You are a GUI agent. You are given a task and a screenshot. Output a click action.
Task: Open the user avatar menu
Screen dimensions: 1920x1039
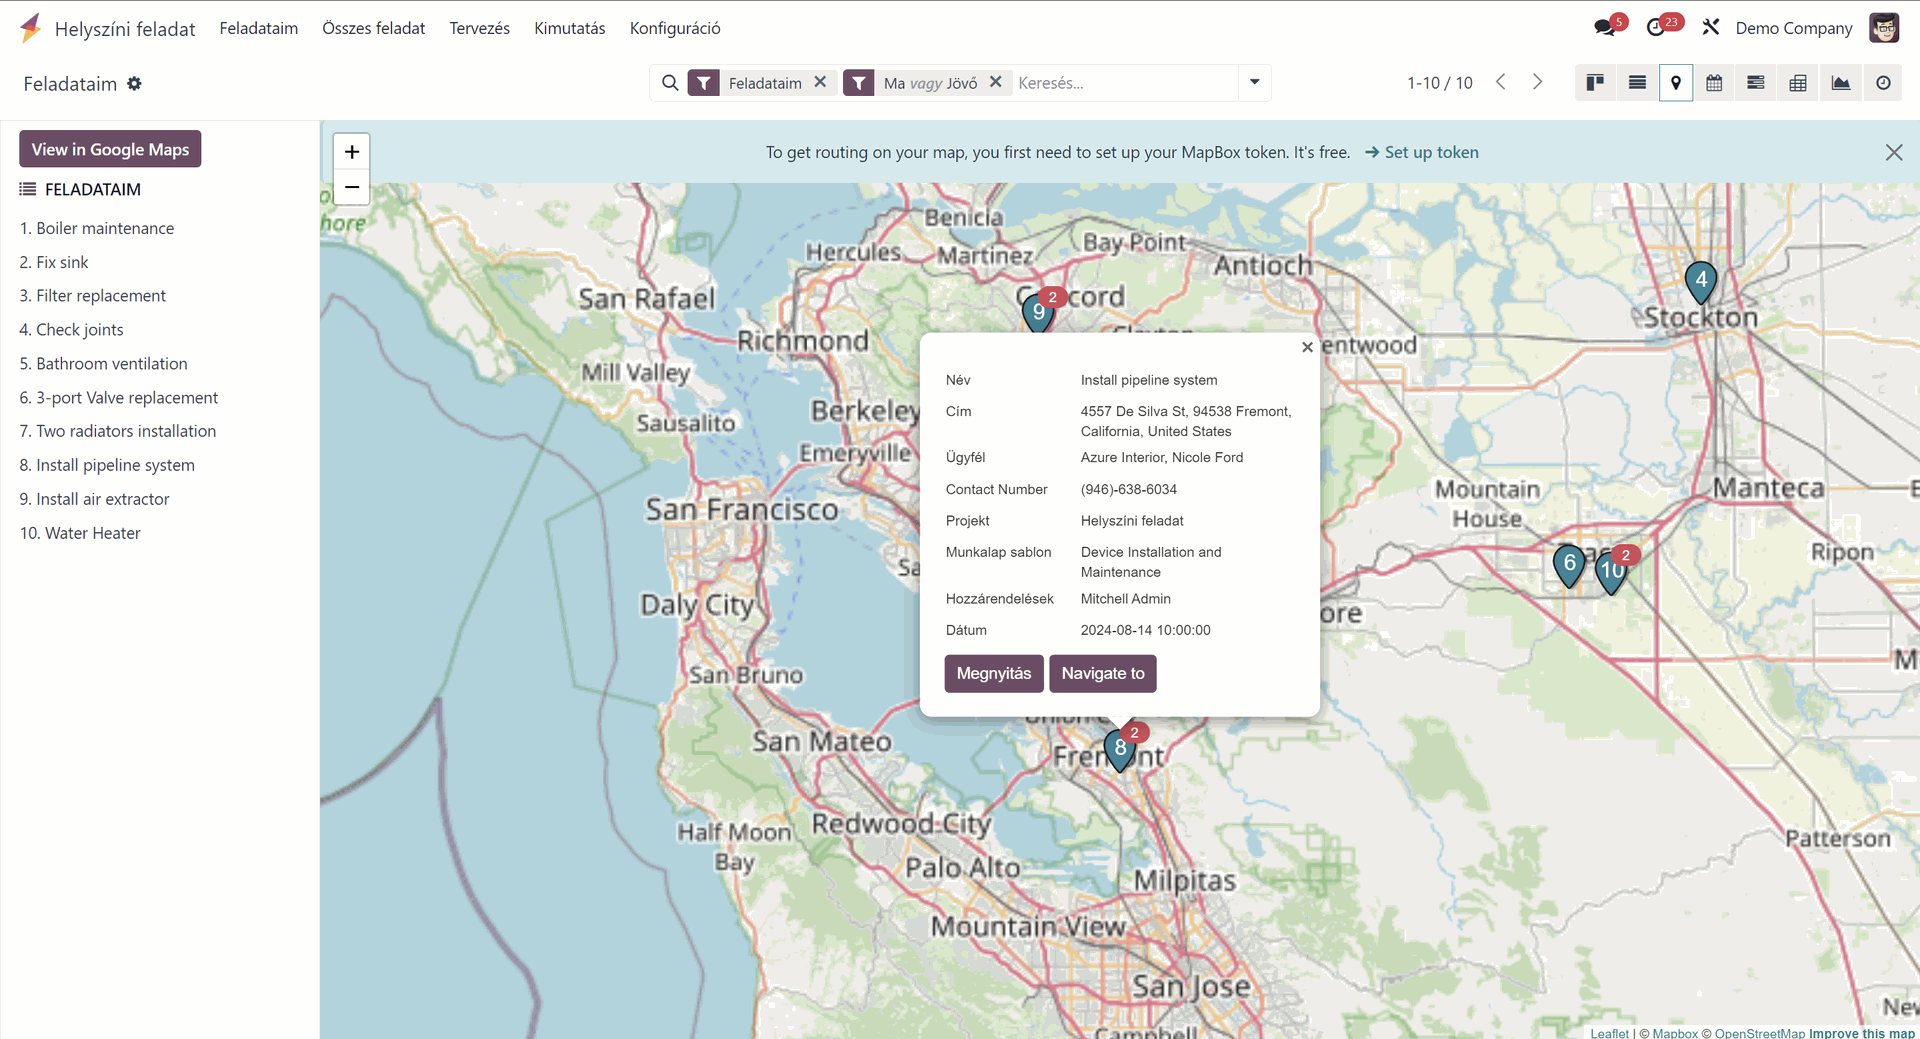[1885, 27]
